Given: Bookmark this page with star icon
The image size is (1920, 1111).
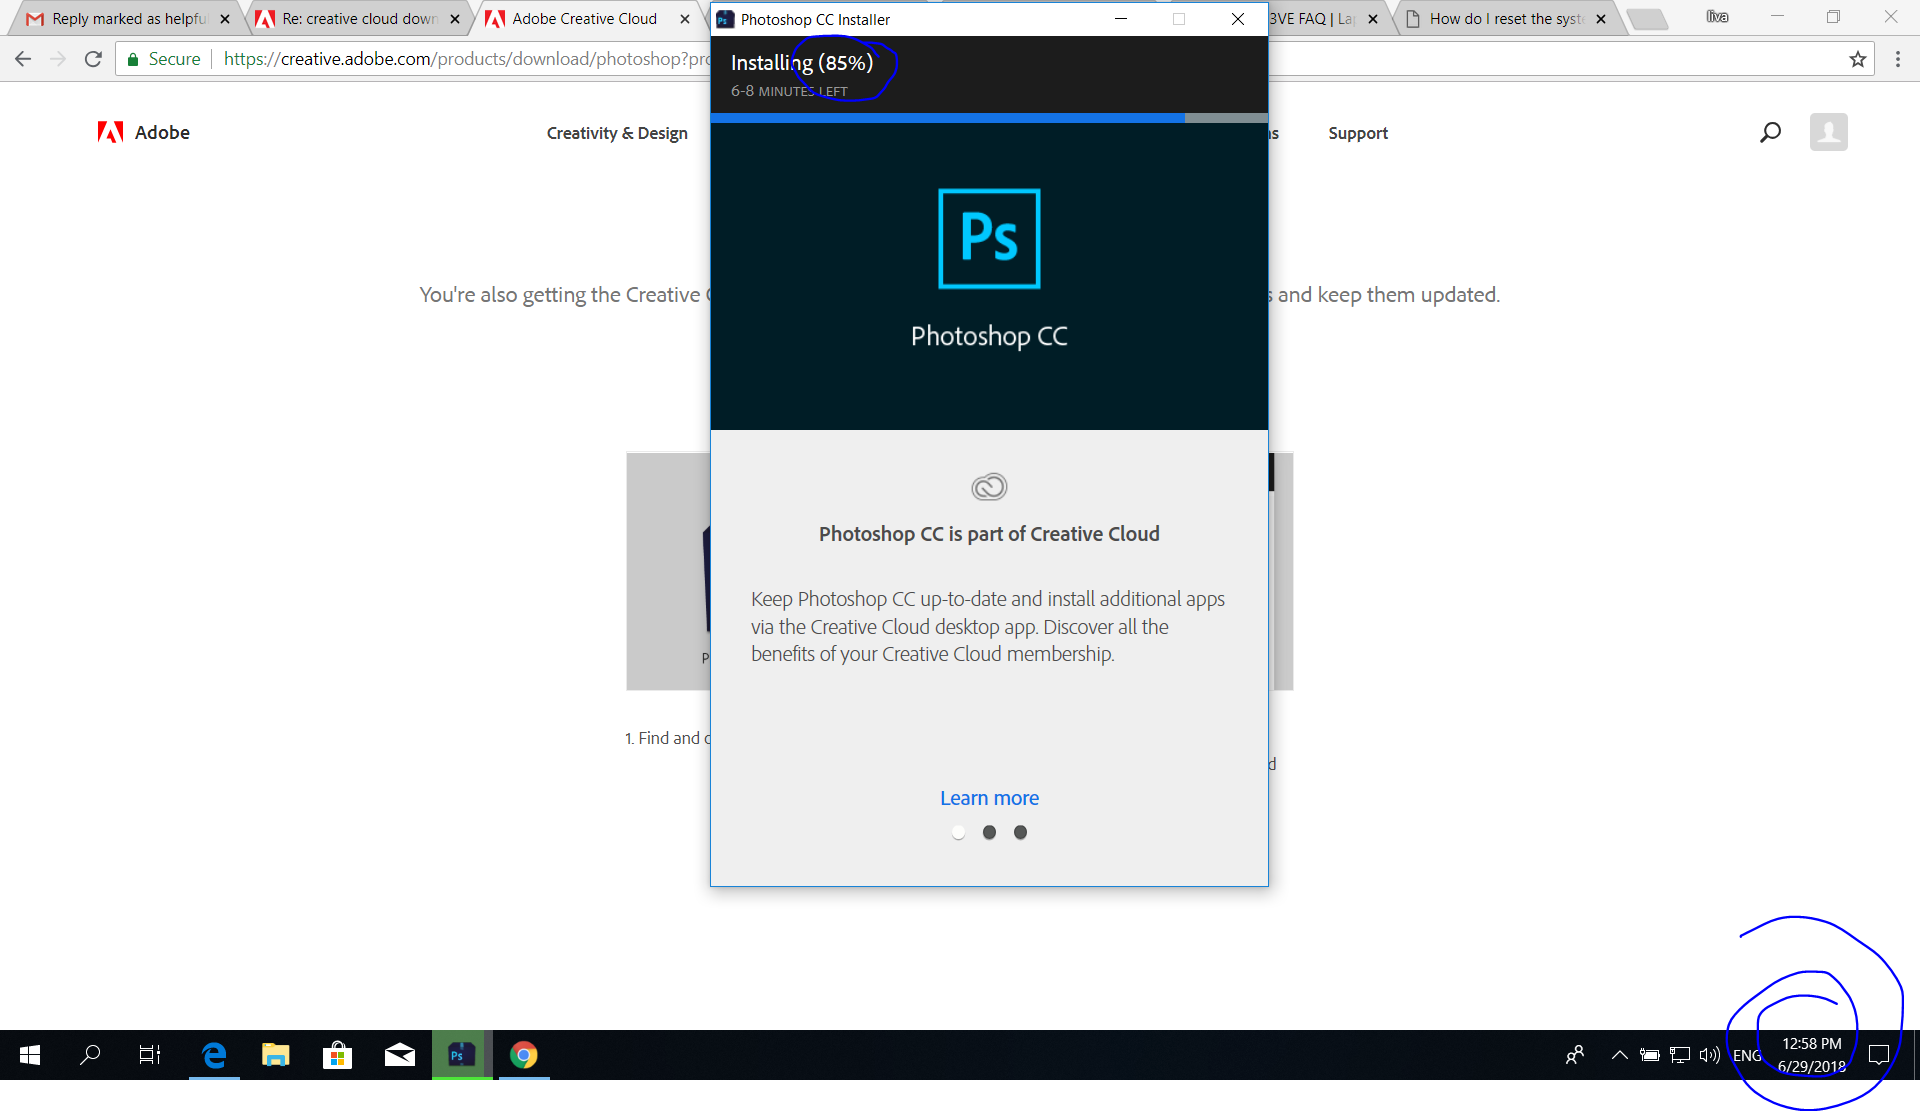Looking at the screenshot, I should 1858,59.
